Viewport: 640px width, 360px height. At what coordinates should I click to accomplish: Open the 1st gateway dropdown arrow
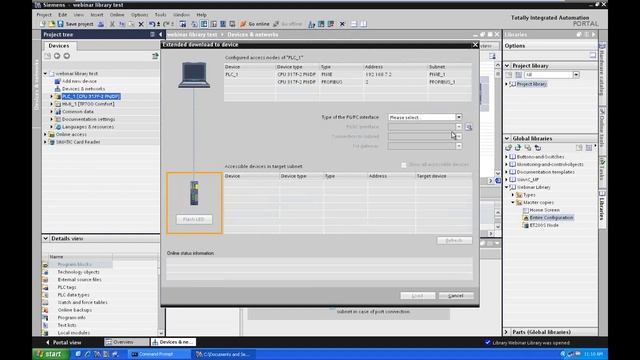pyautogui.click(x=459, y=146)
